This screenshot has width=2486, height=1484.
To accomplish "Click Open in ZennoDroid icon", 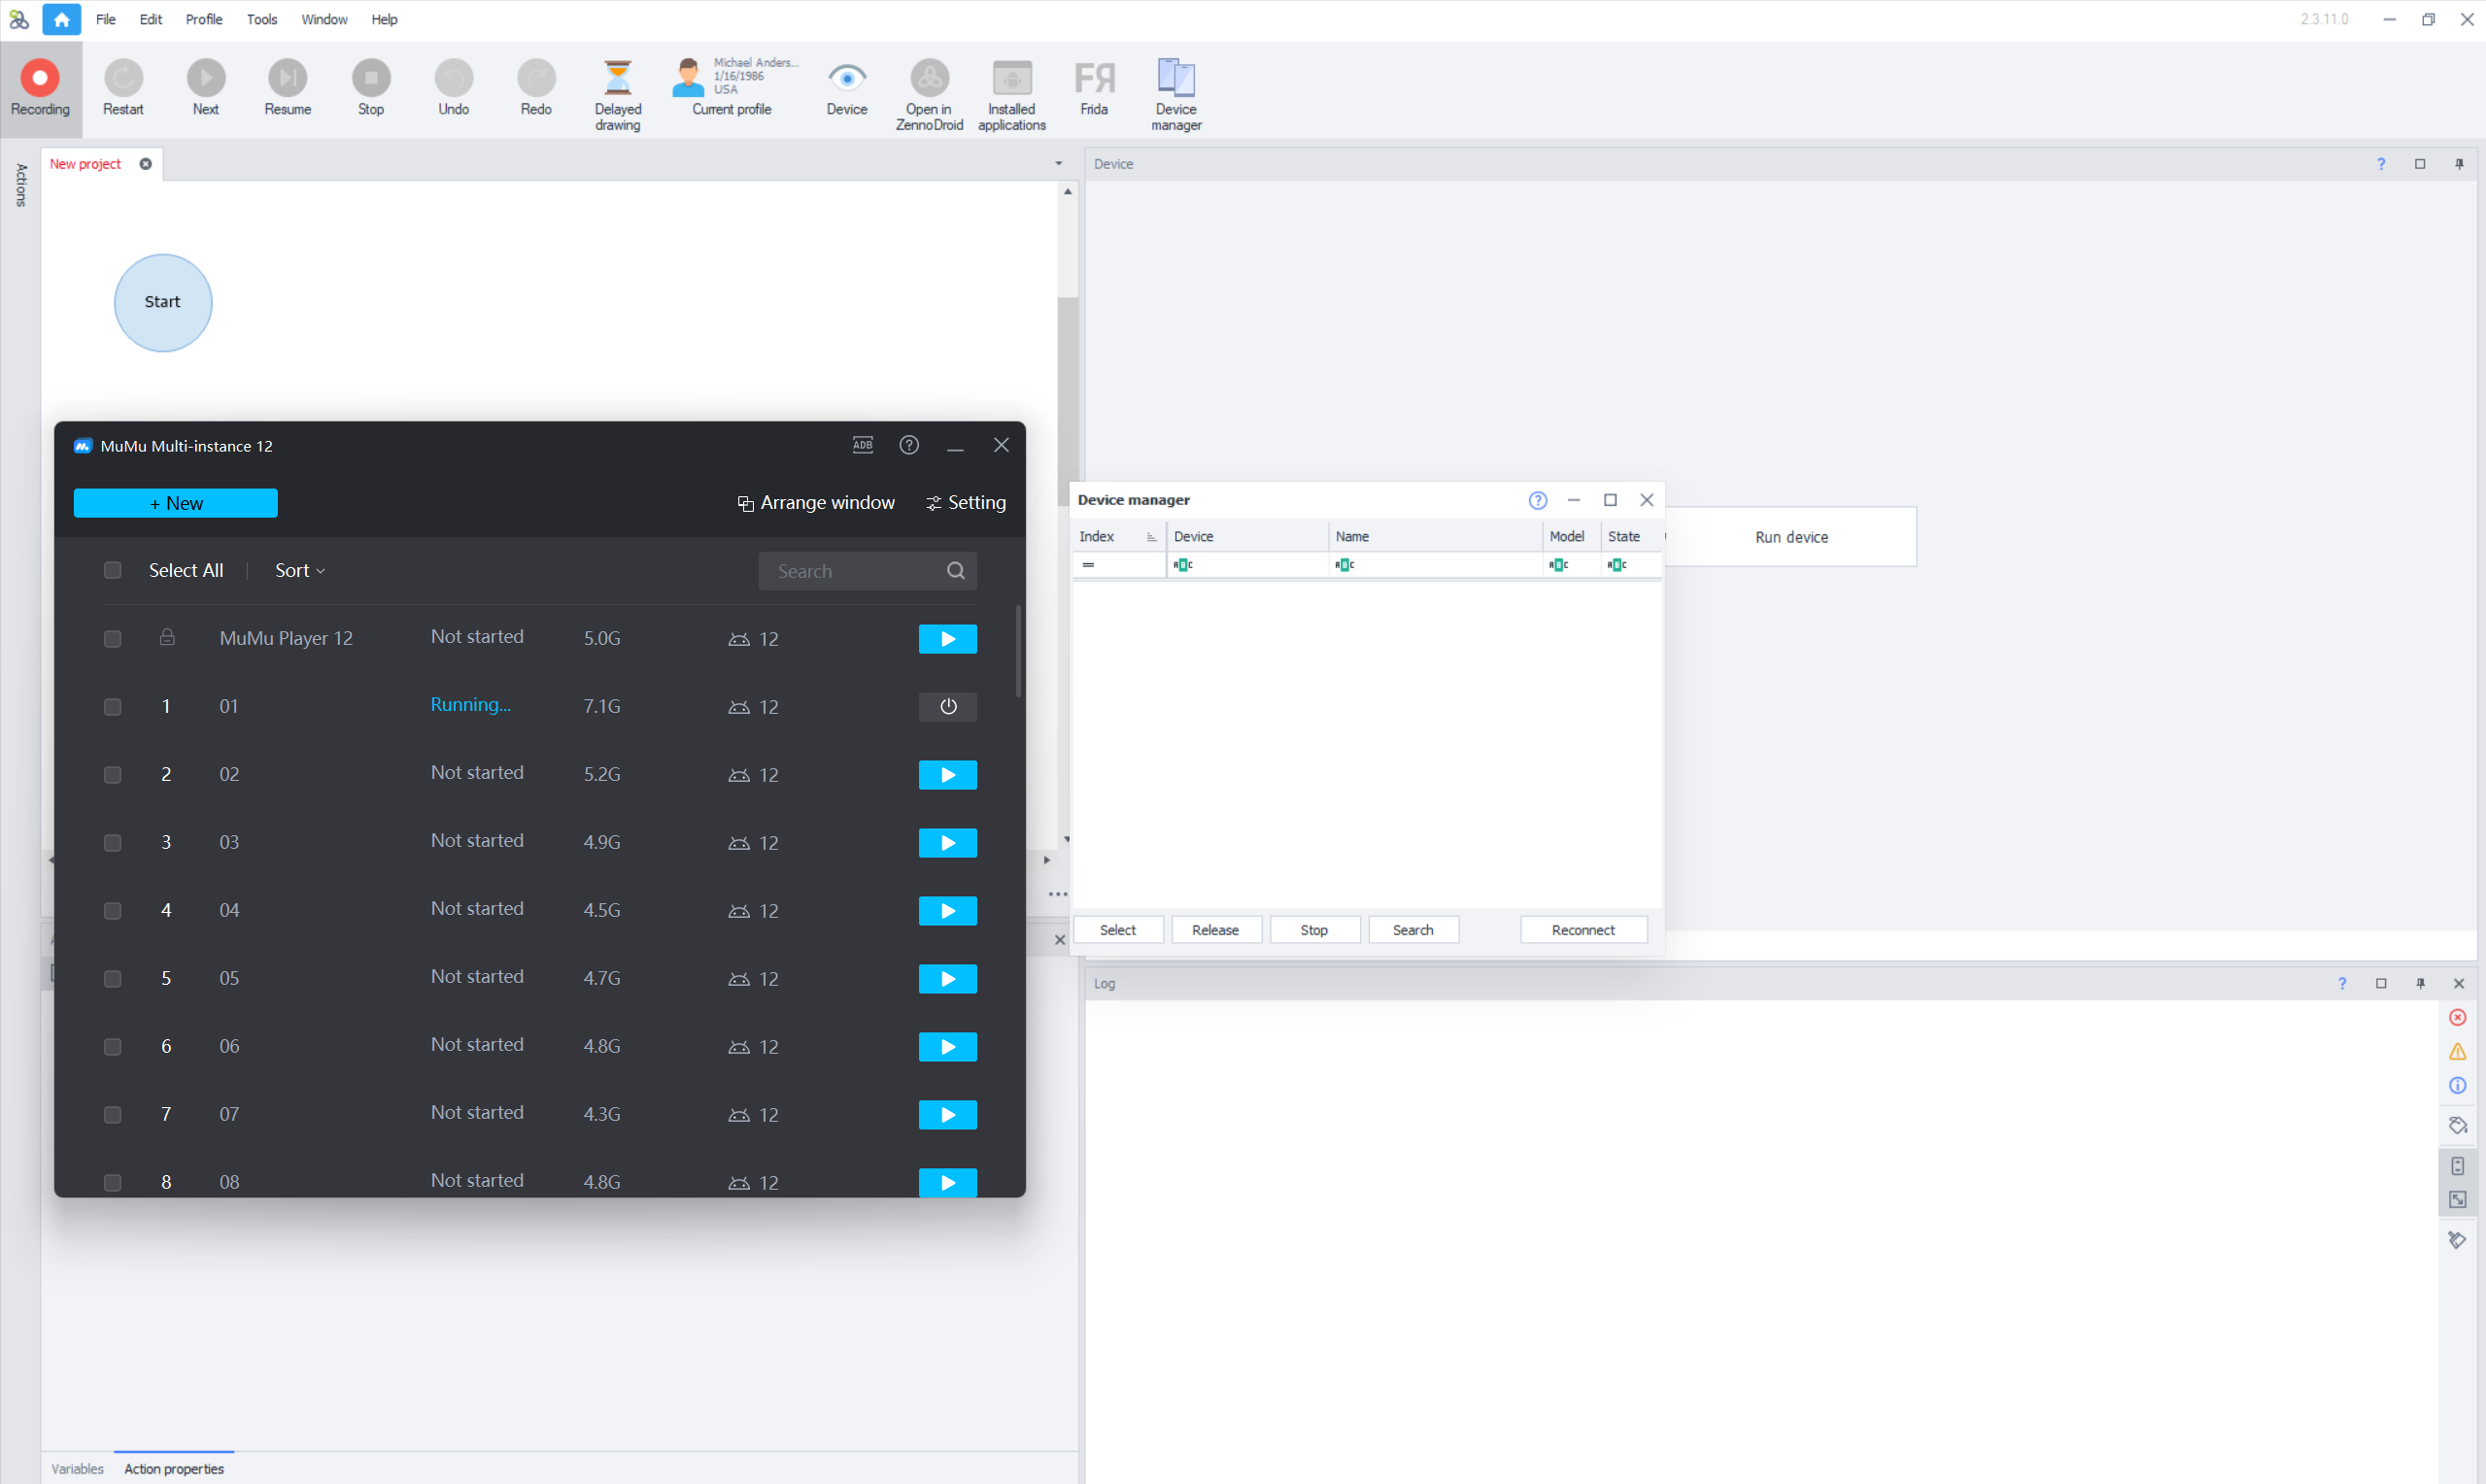I will click(928, 78).
